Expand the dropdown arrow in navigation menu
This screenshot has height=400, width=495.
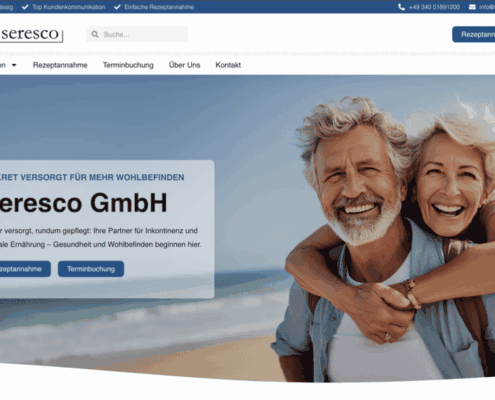(14, 65)
